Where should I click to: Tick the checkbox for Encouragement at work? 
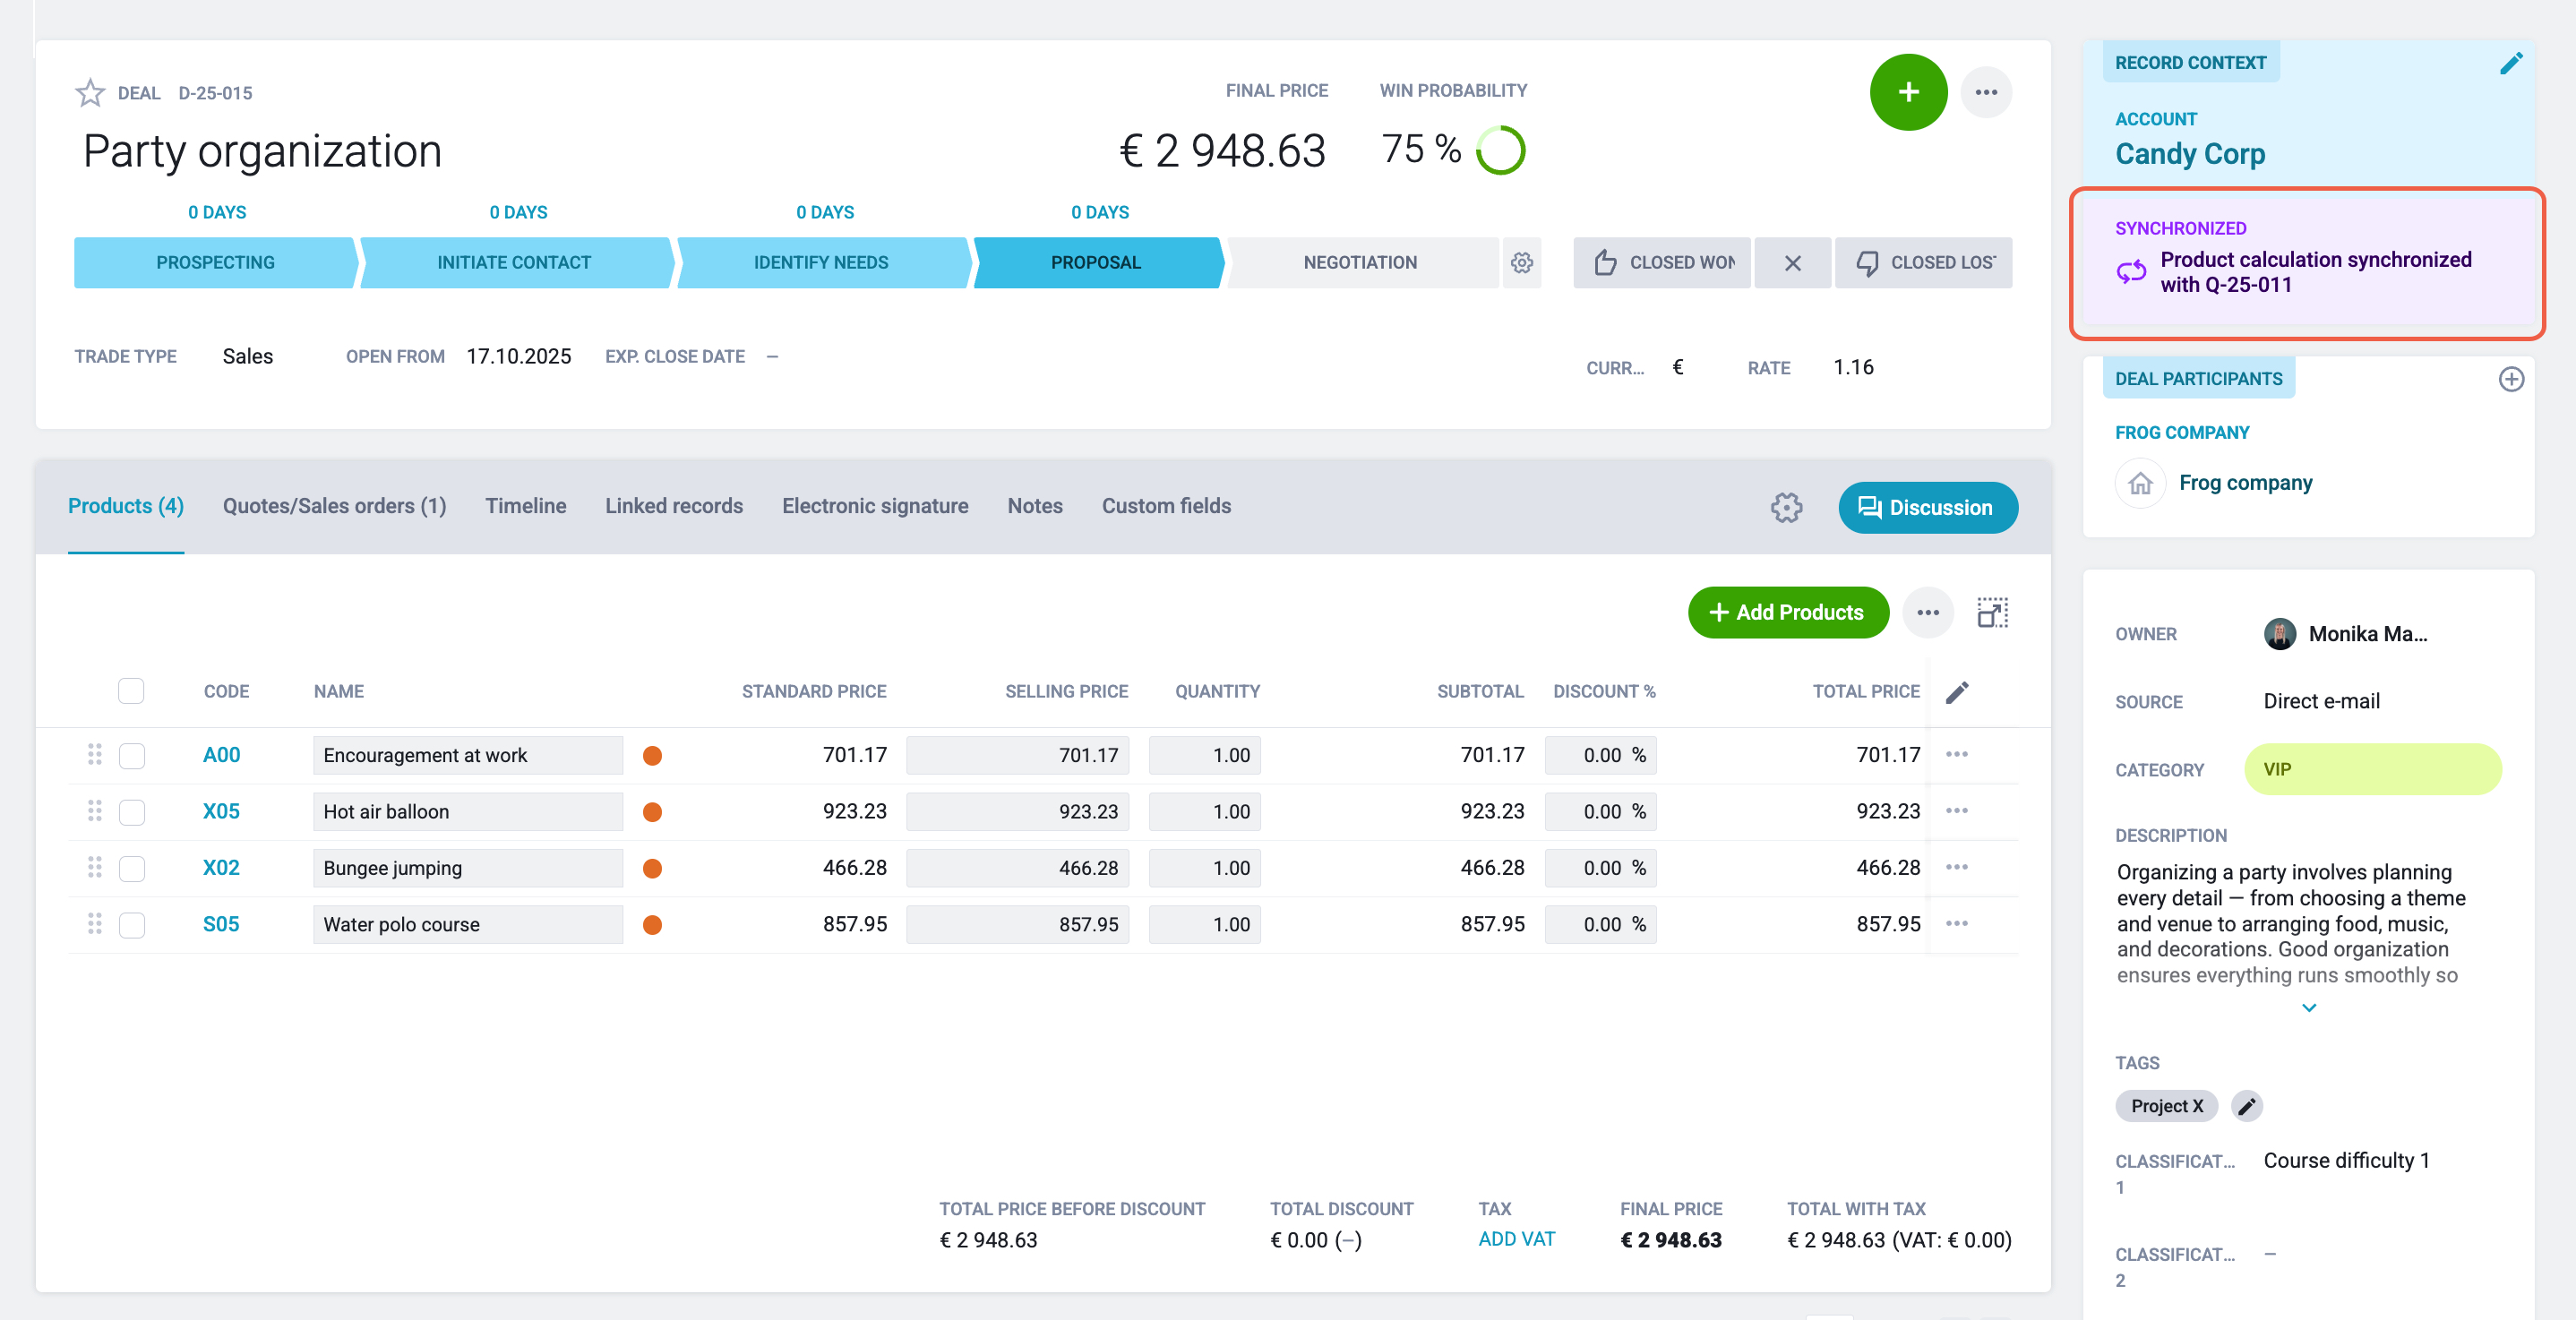[131, 755]
